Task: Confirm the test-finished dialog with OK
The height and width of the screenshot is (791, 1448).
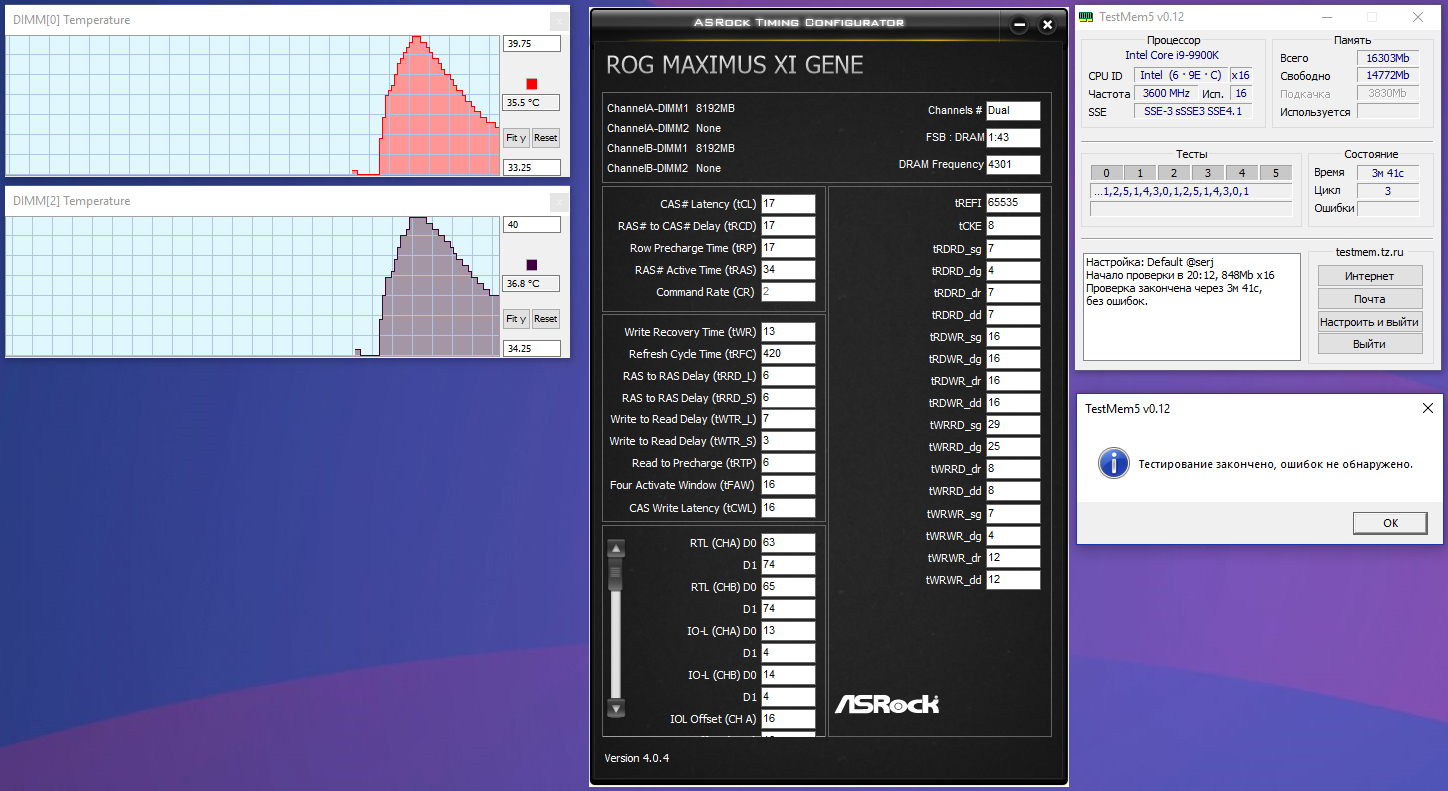Action: pyautogui.click(x=1389, y=523)
